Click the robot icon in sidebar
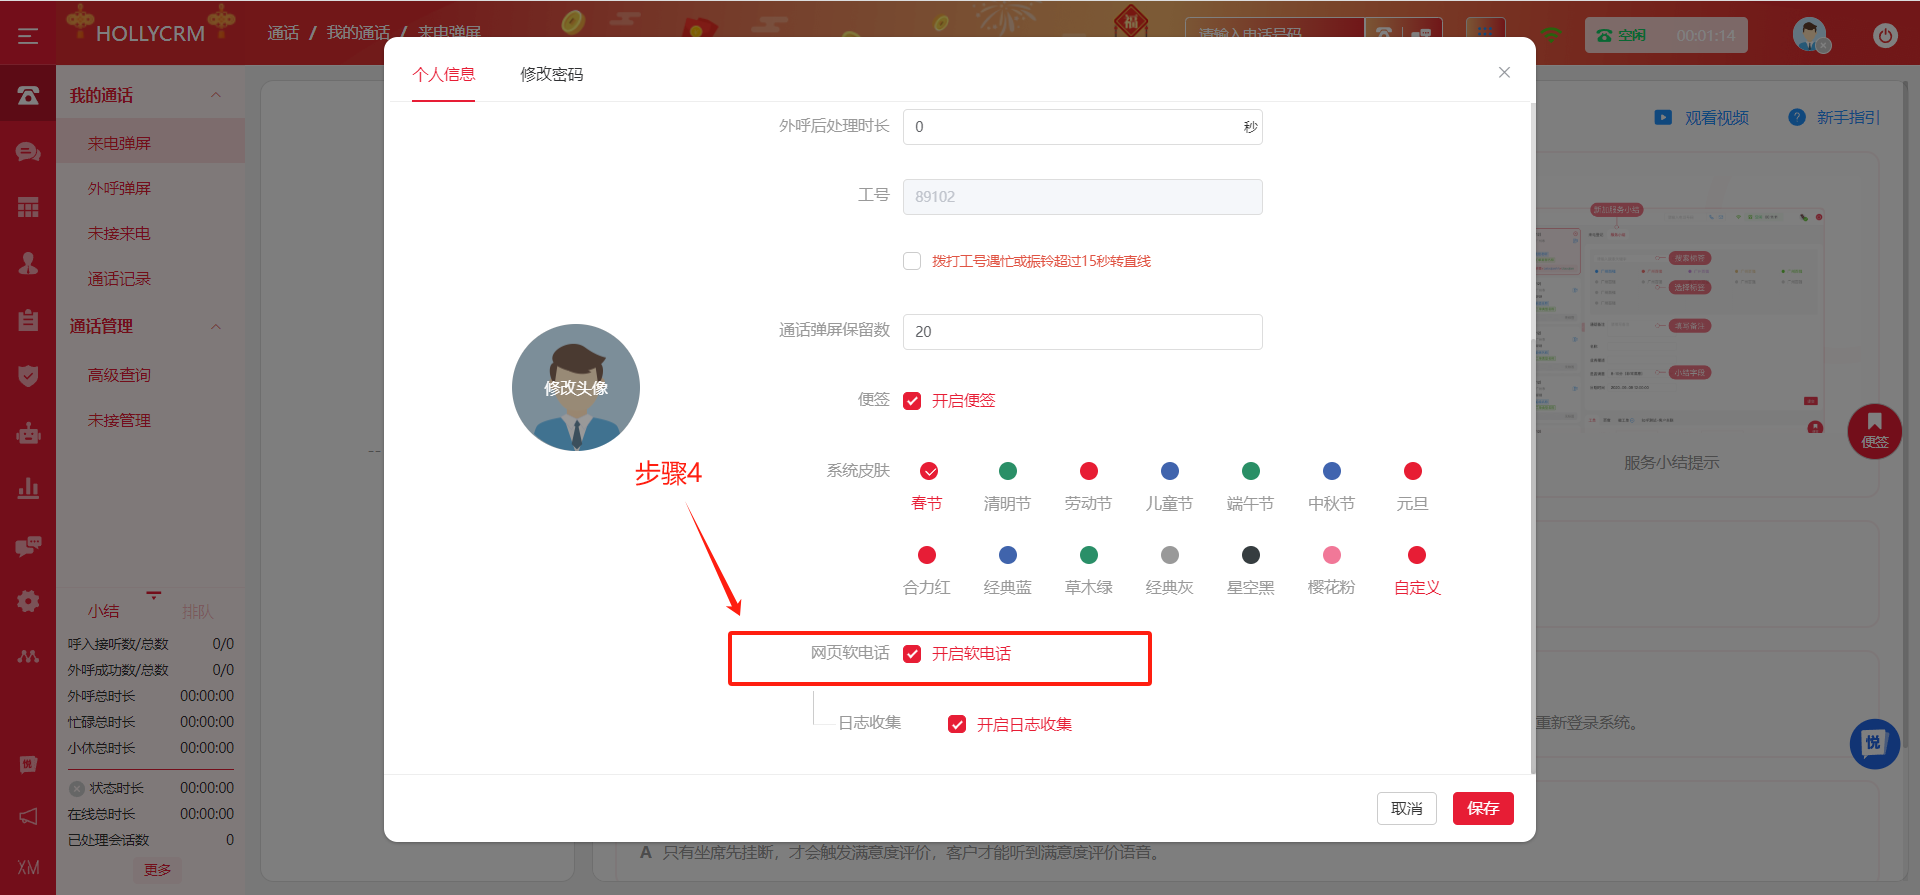The image size is (1920, 895). (28, 433)
